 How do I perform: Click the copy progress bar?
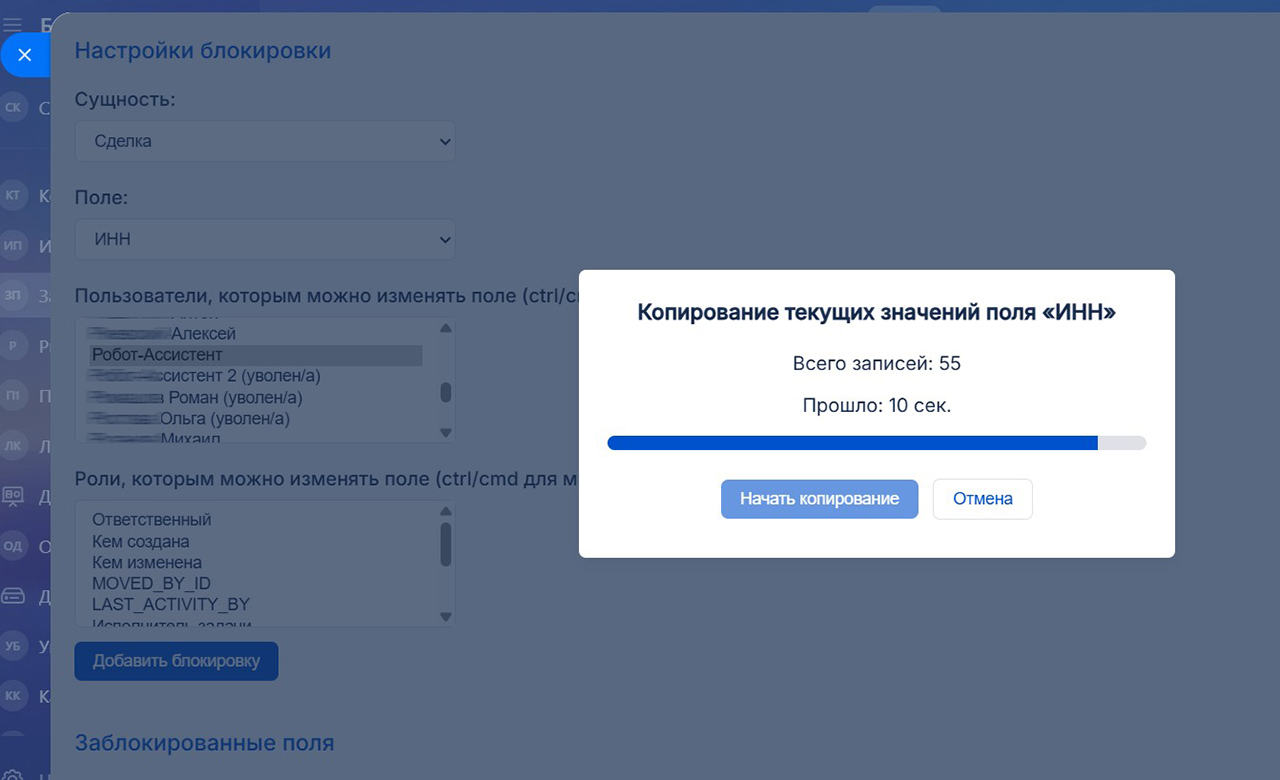(876, 443)
